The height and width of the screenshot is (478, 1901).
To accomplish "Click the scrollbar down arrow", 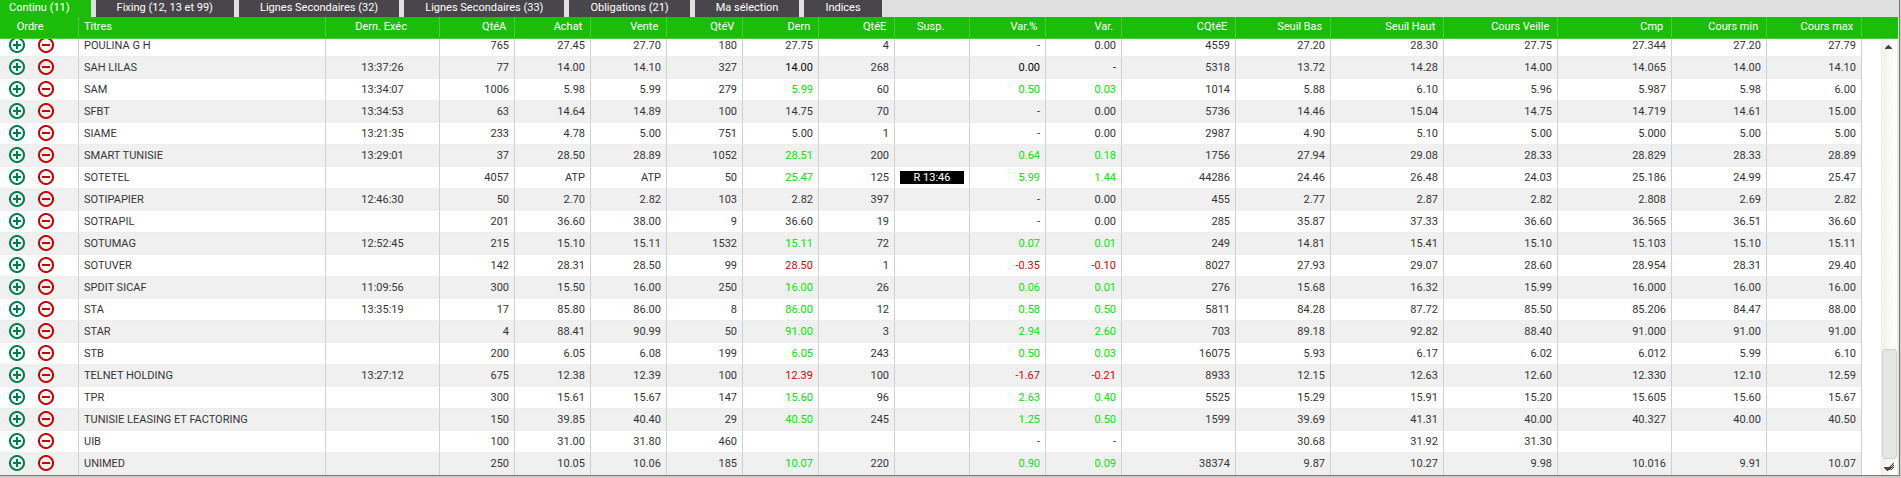I will pos(1889,466).
